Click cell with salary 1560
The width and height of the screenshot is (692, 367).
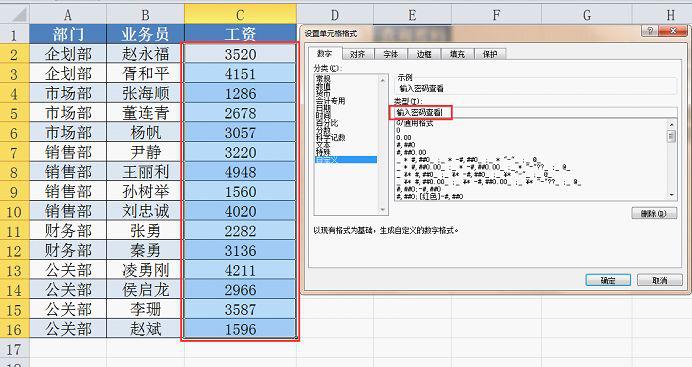(240, 191)
